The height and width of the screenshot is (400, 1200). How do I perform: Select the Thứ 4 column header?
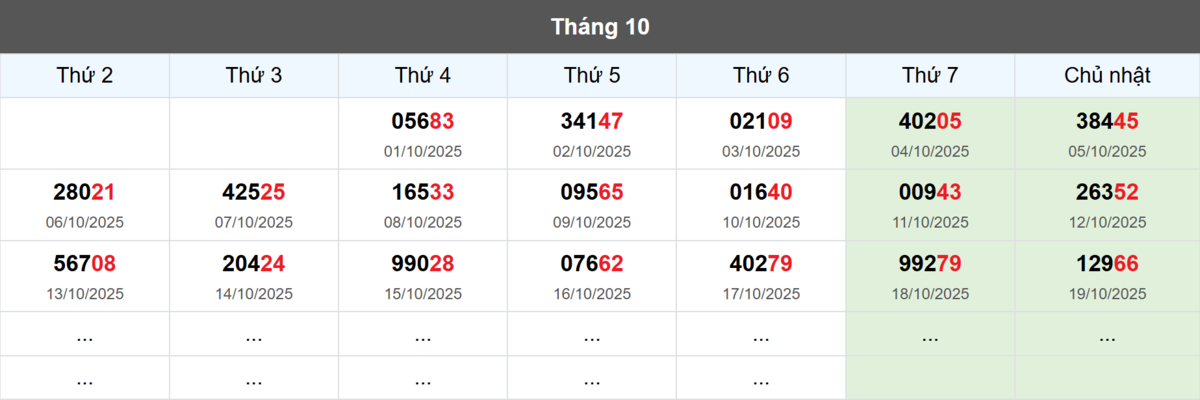(422, 75)
